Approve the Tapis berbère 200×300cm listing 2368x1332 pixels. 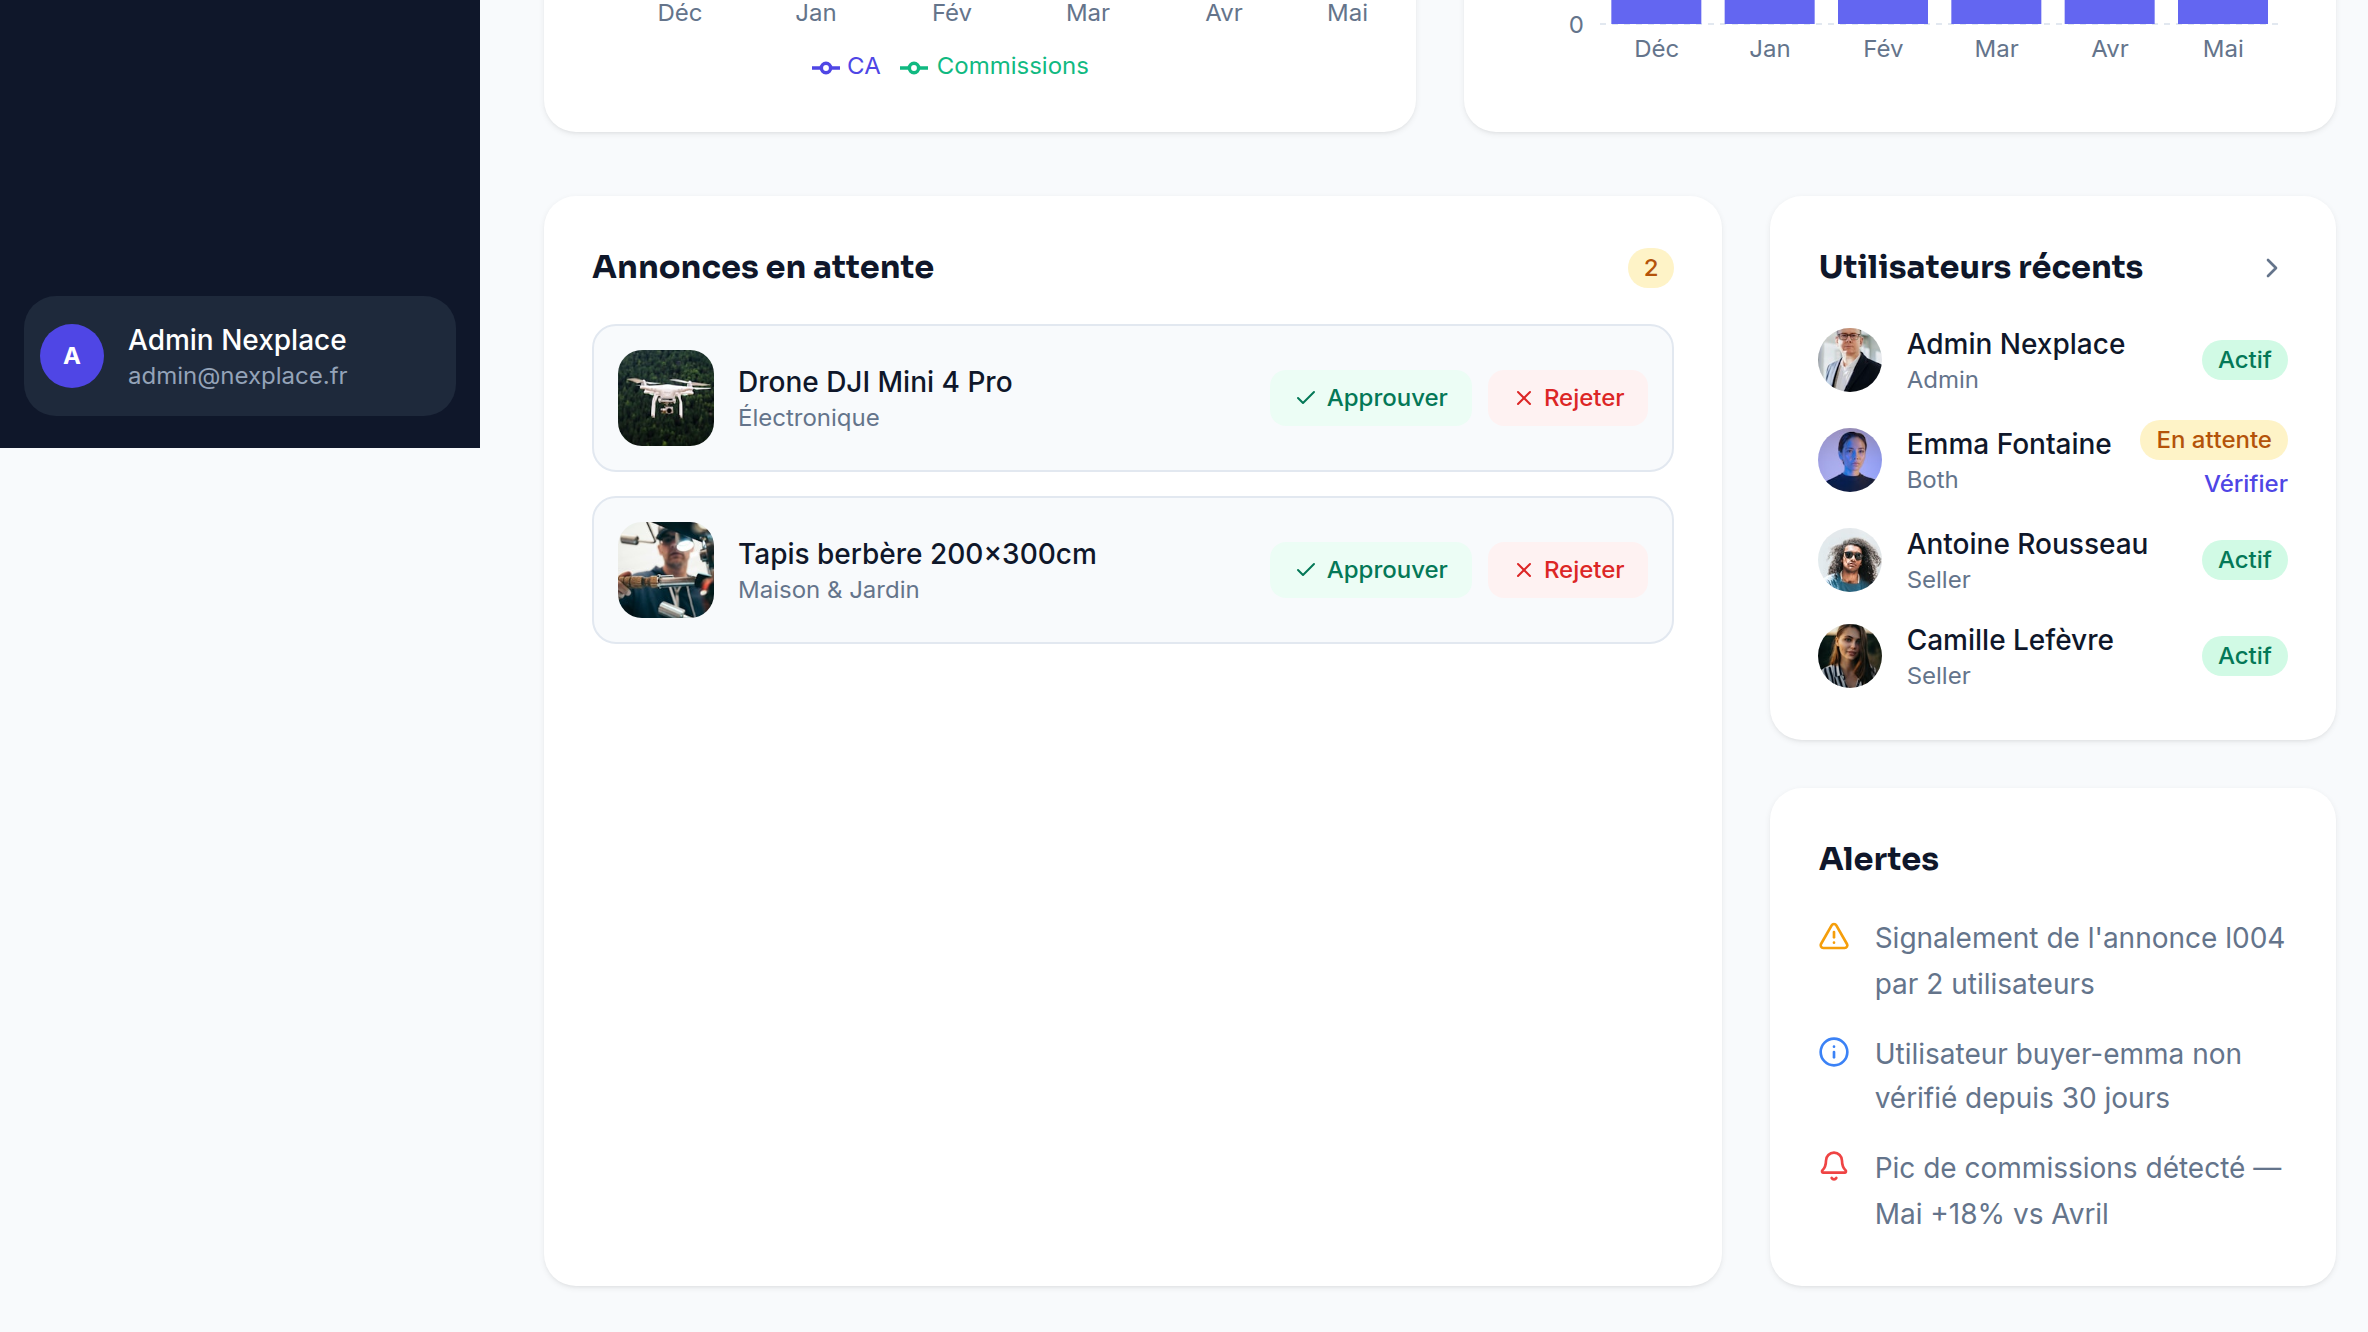[x=1371, y=570]
